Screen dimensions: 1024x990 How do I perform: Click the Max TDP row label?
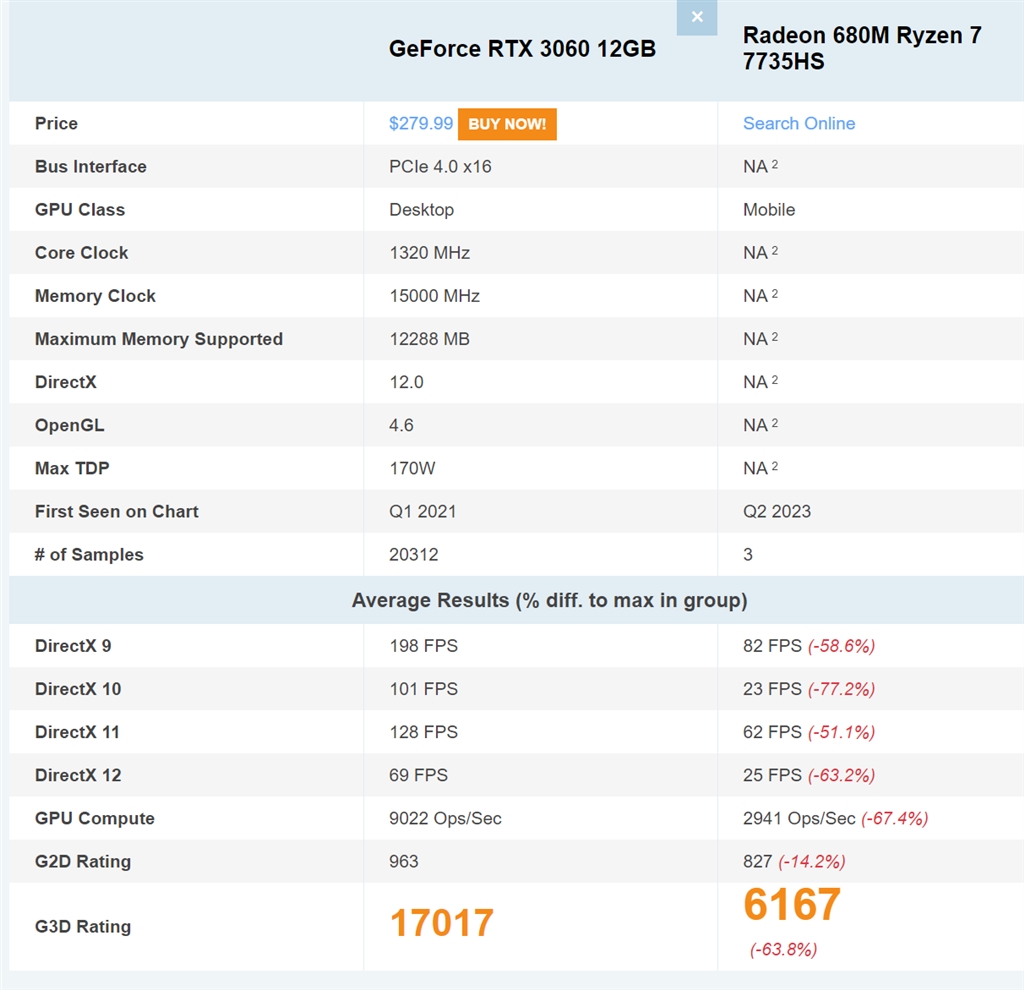click(72, 468)
